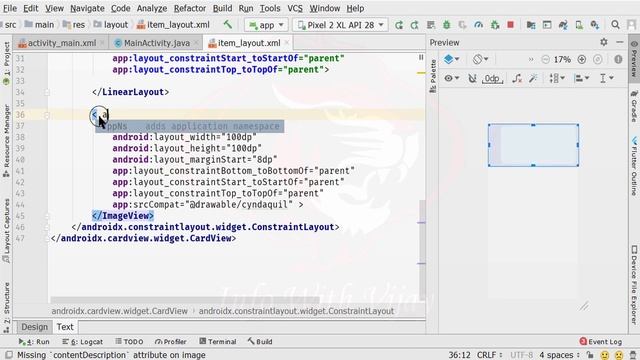Open the Layout Captures tool window
The image size is (640, 360).
click(6, 231)
